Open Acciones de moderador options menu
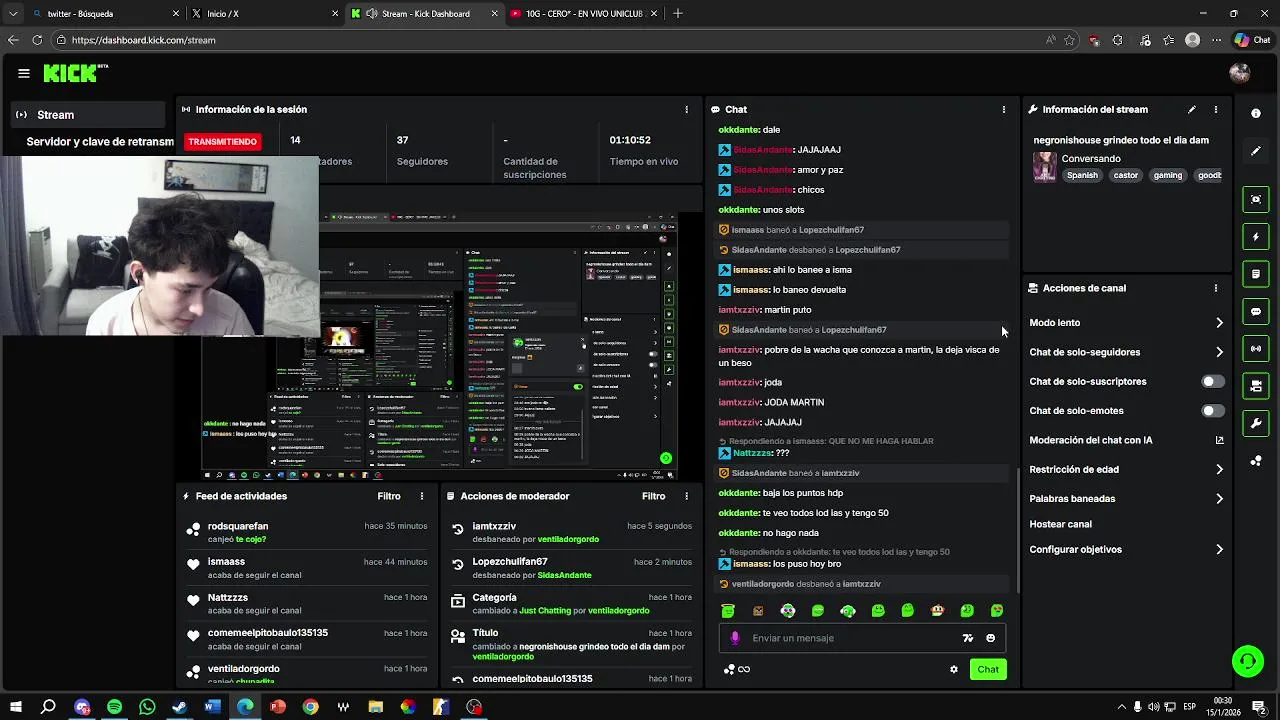This screenshot has height=720, width=1280. coord(686,496)
